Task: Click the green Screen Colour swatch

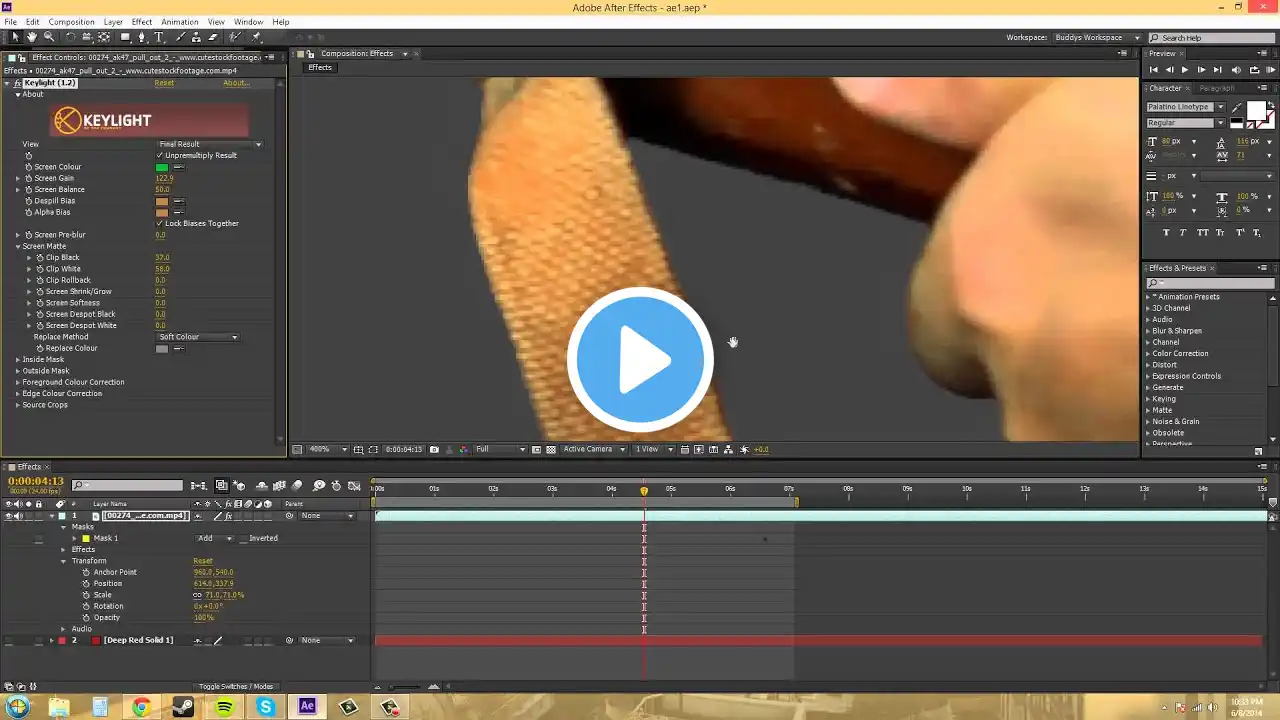Action: tap(162, 167)
